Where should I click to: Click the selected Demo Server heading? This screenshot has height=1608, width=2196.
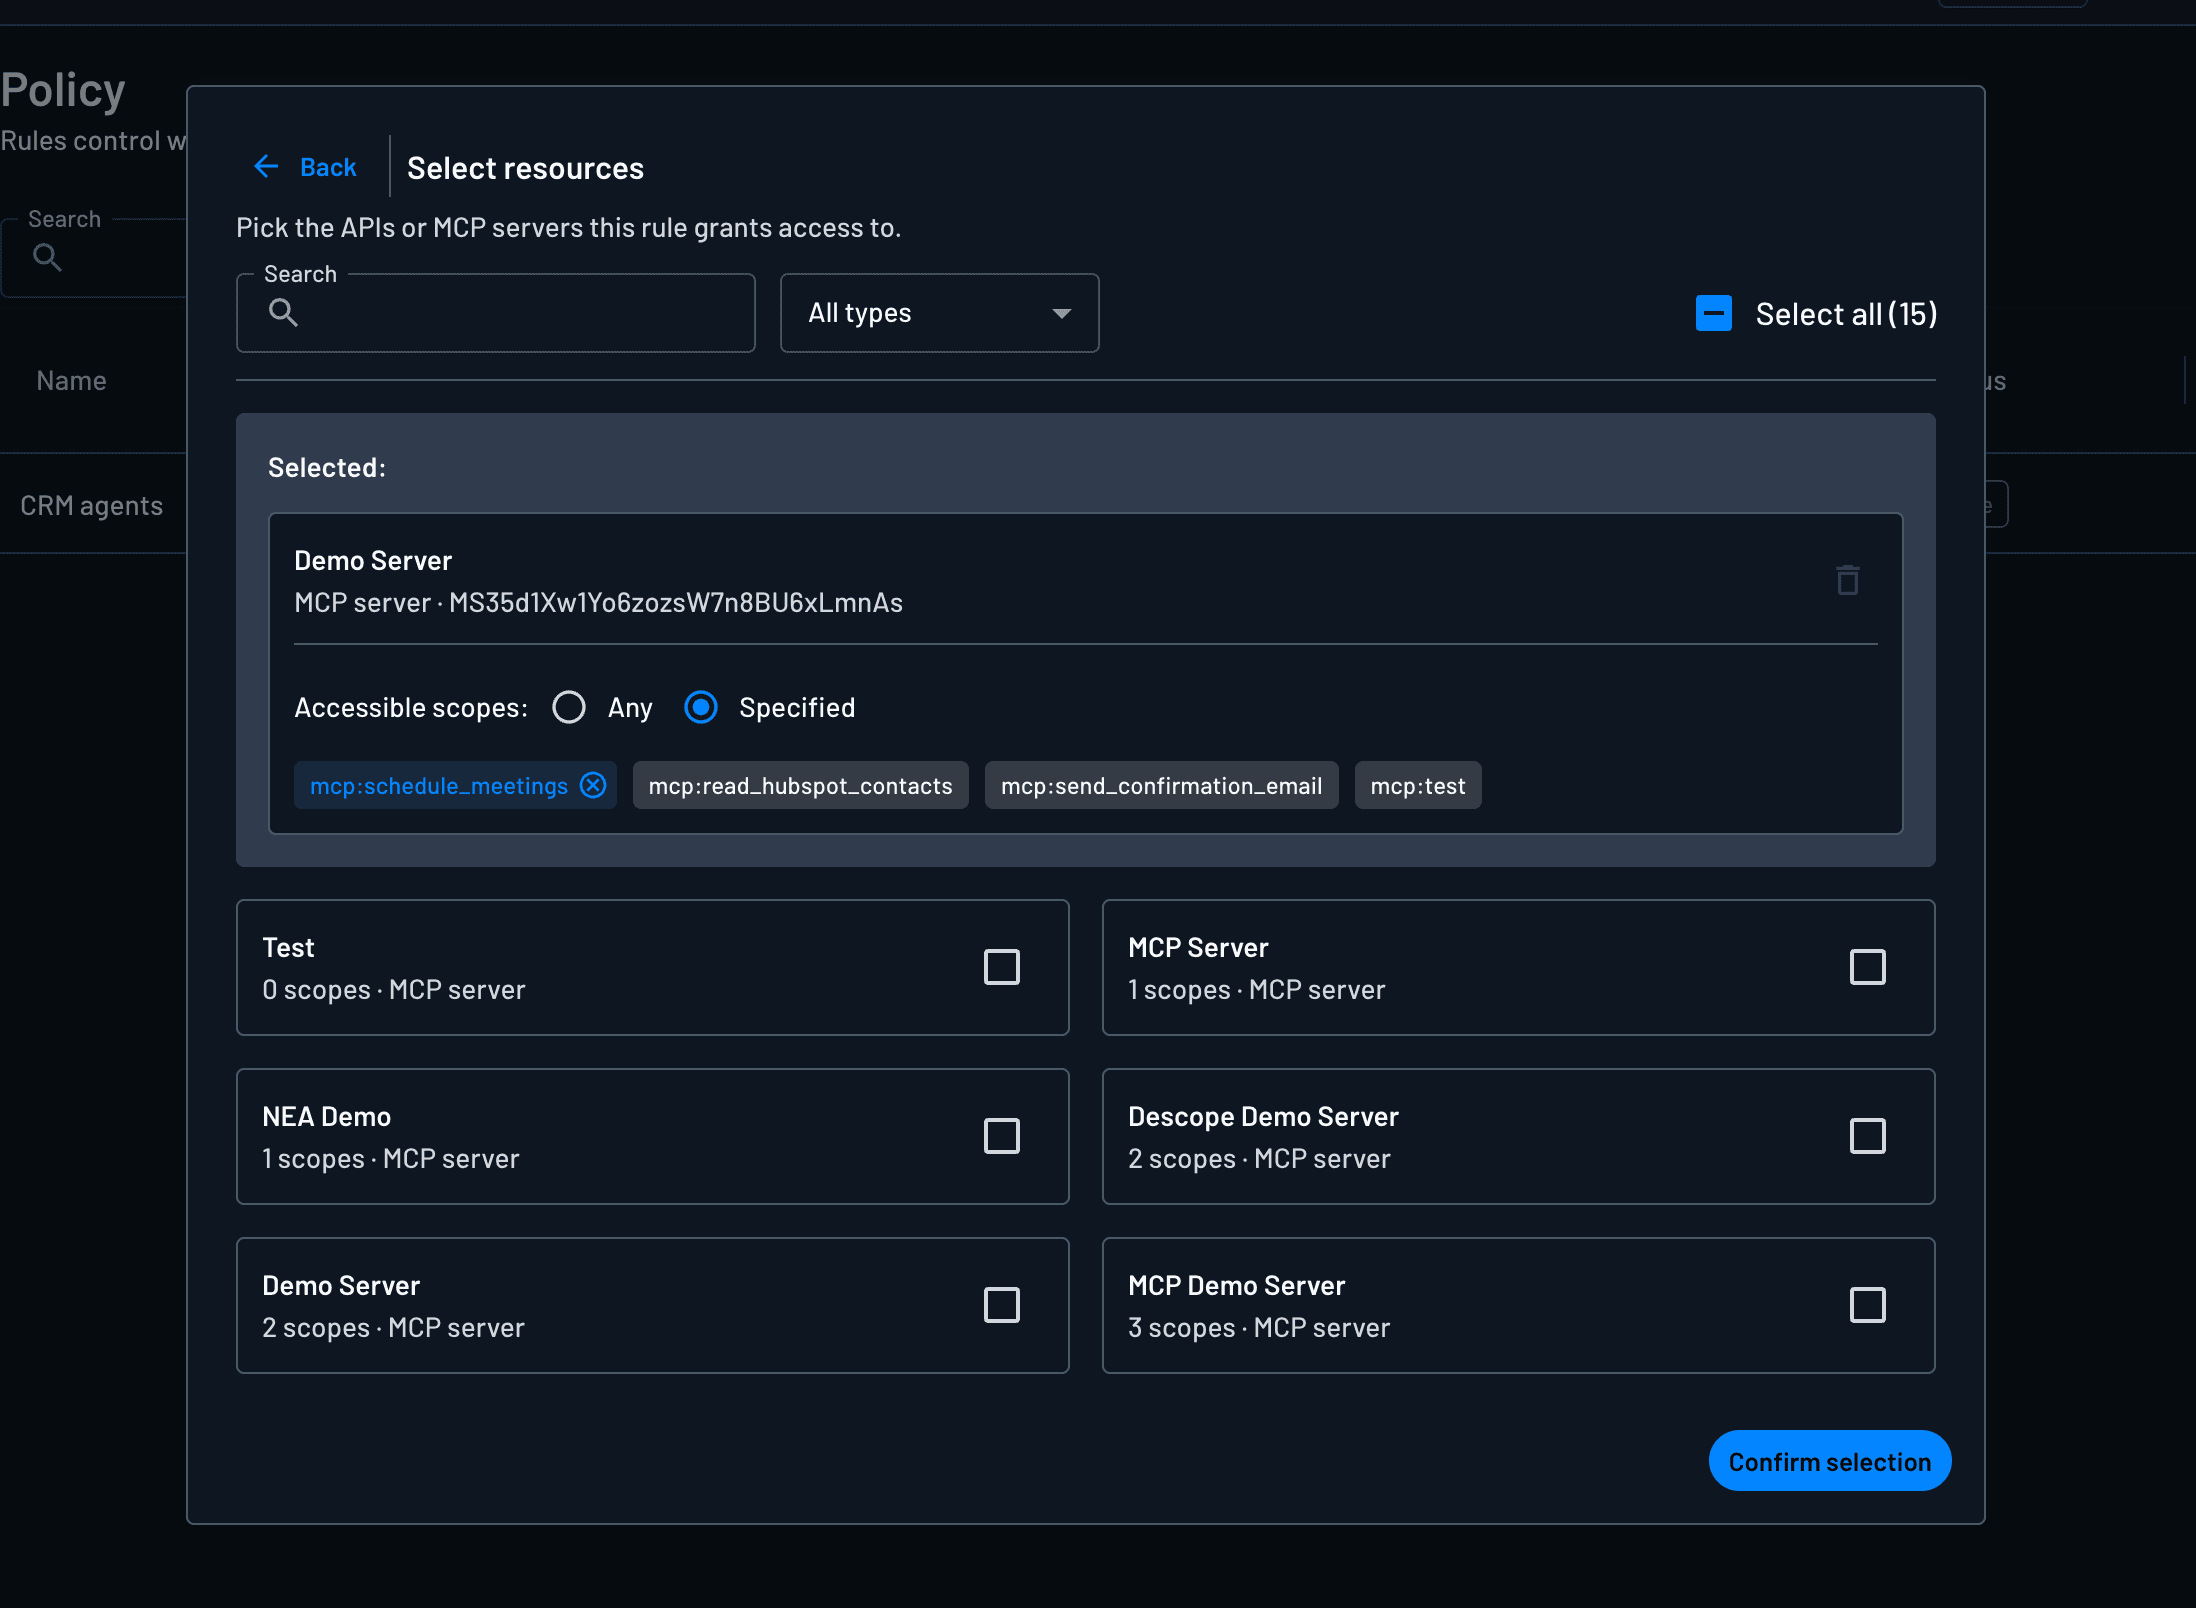(373, 560)
